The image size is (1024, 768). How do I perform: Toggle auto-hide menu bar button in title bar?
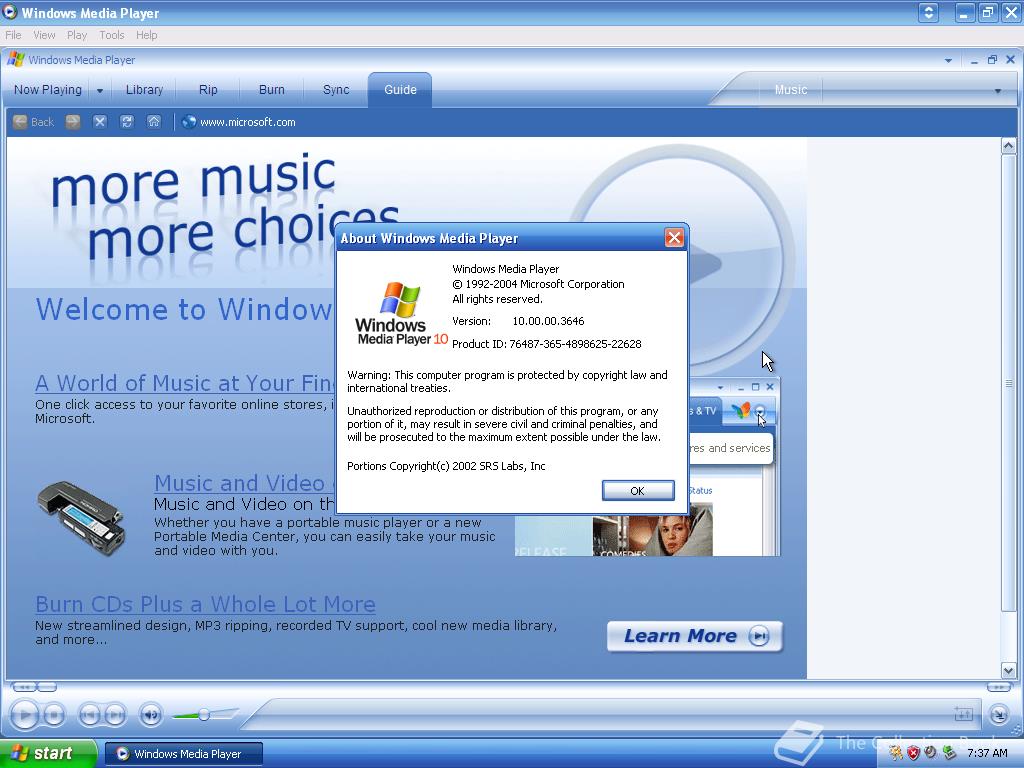pos(928,12)
